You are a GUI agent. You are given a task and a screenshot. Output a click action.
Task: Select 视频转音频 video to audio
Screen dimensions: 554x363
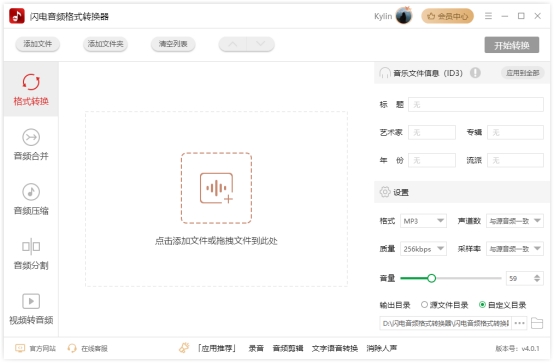31,309
